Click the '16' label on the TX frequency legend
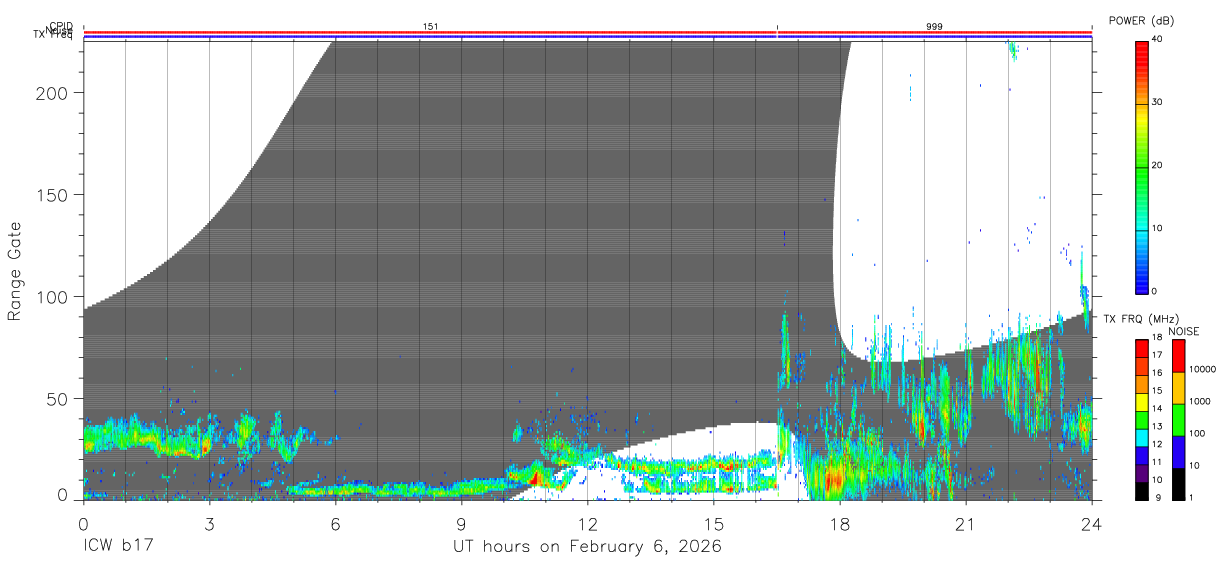 coord(1157,373)
